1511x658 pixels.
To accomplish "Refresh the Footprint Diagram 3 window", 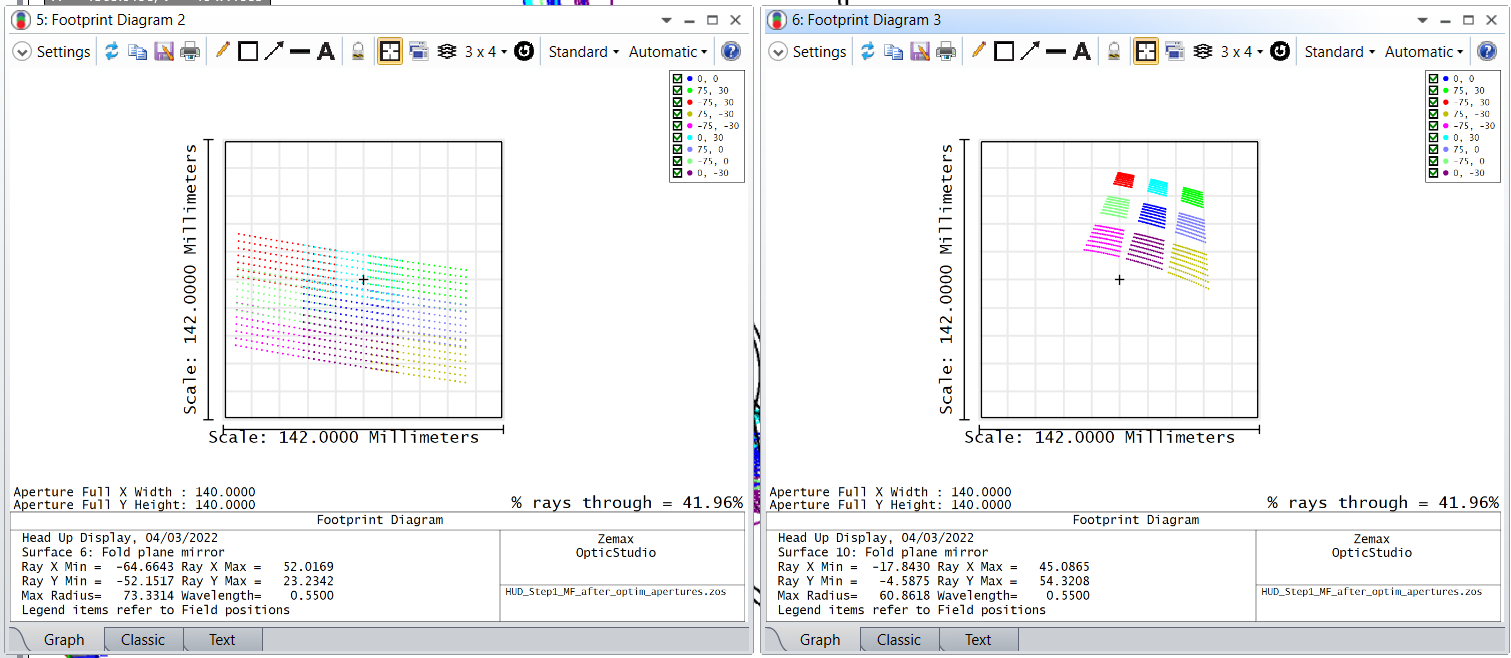I will 868,52.
